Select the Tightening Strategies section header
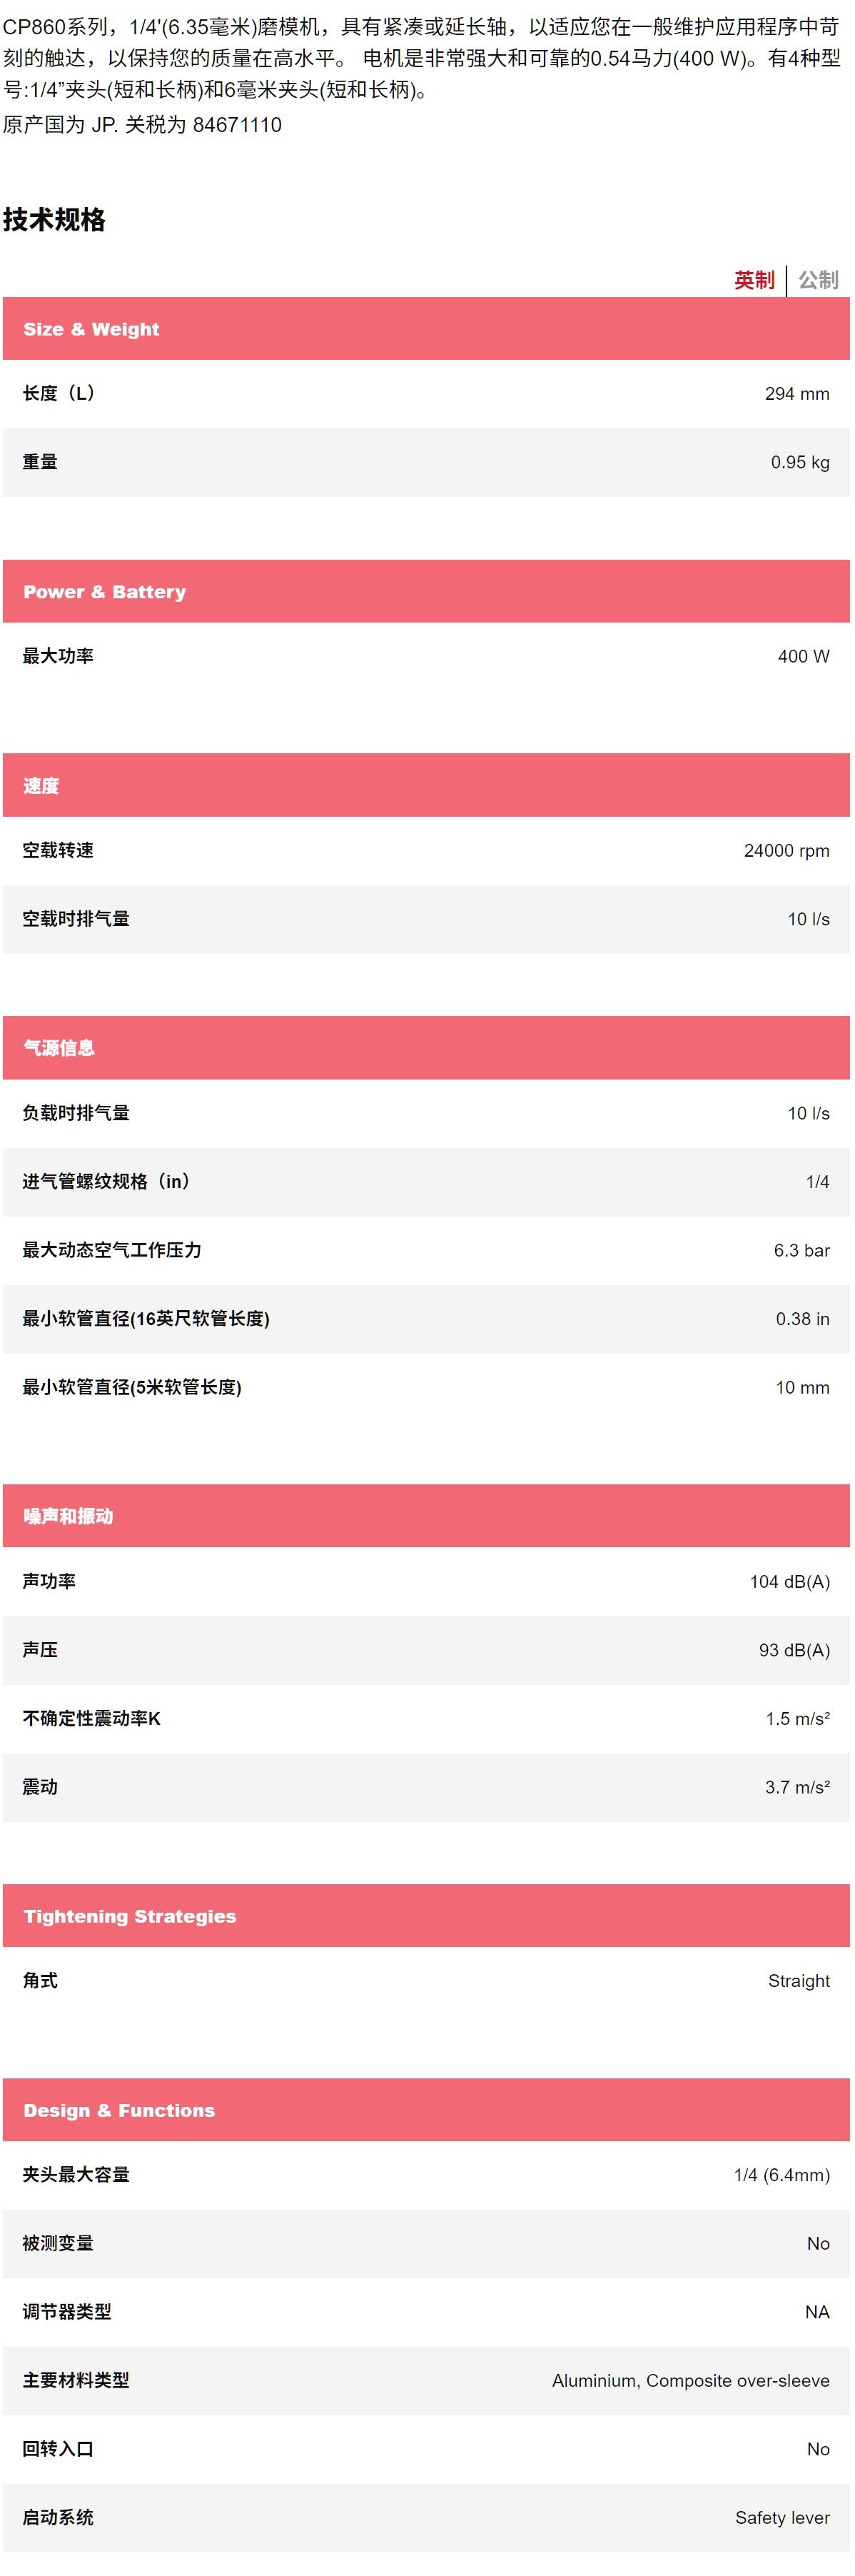The image size is (855, 2576). pos(426,1916)
